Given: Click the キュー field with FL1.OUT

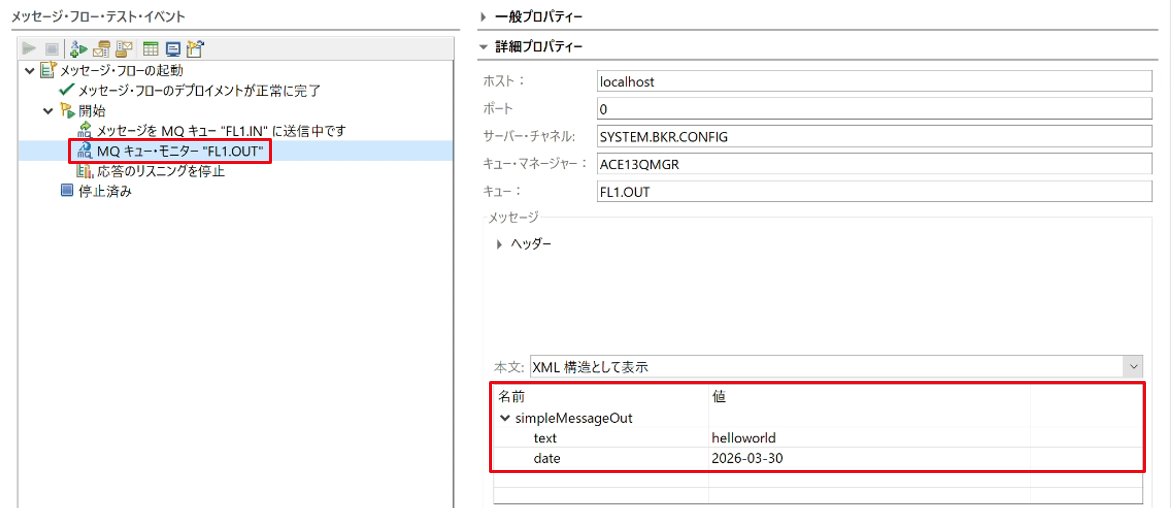Looking at the screenshot, I should tap(876, 192).
